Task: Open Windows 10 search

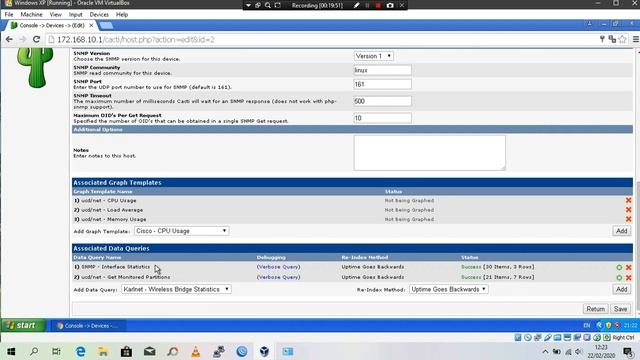Action: (34, 351)
